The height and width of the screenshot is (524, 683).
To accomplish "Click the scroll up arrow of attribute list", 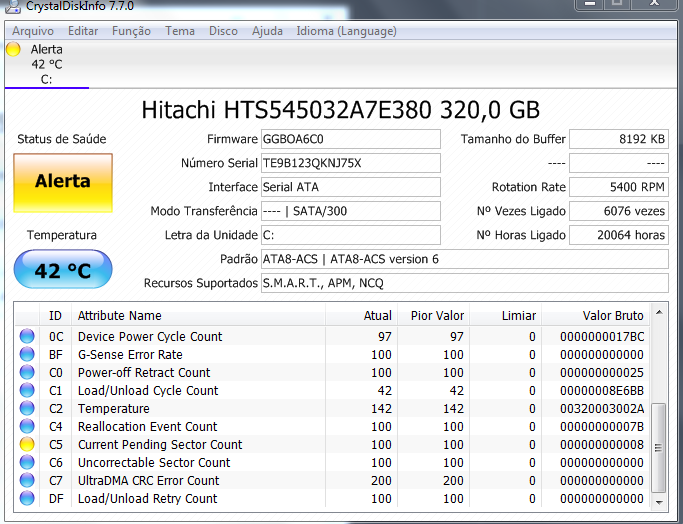I will 659,312.
